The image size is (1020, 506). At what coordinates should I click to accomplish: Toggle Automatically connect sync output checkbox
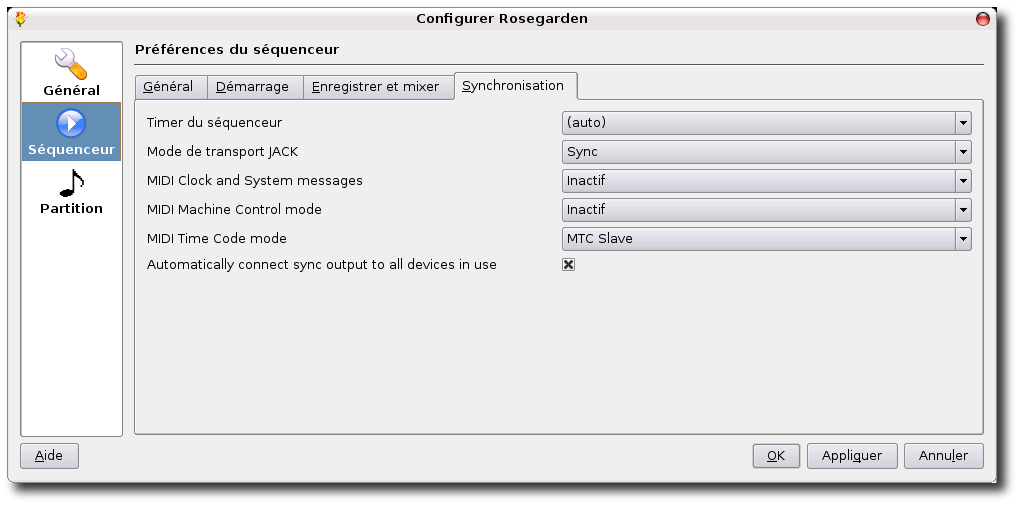pos(569,265)
